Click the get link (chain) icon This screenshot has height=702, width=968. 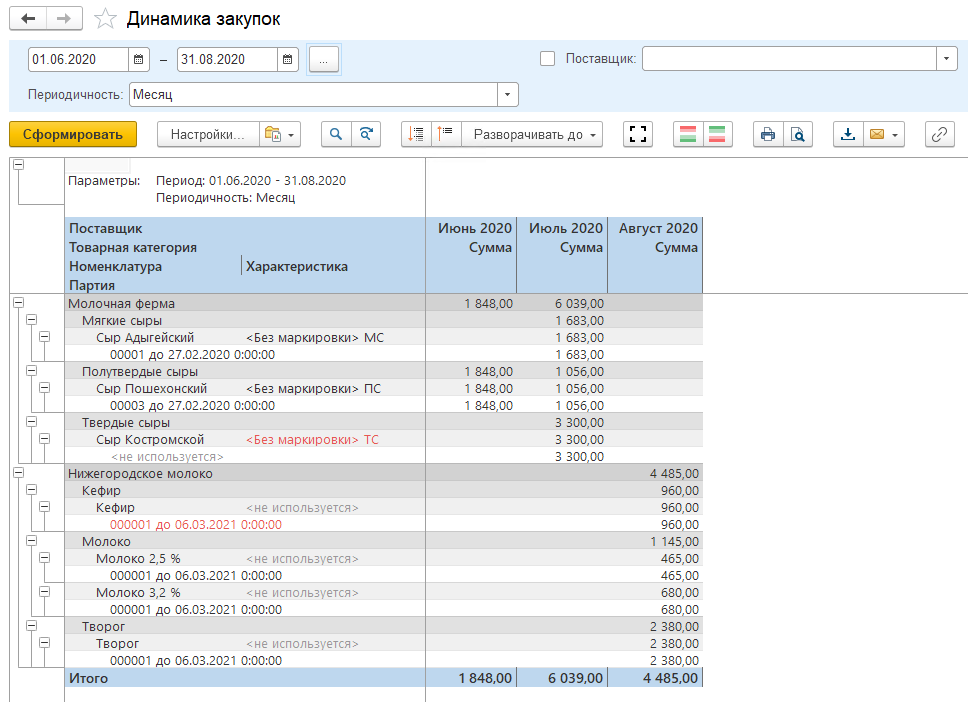click(940, 134)
